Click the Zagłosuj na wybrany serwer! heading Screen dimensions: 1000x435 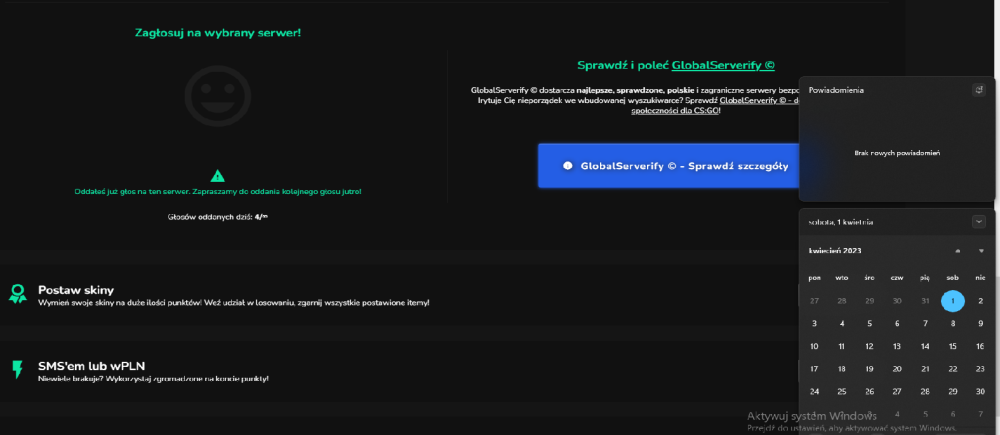(x=217, y=33)
